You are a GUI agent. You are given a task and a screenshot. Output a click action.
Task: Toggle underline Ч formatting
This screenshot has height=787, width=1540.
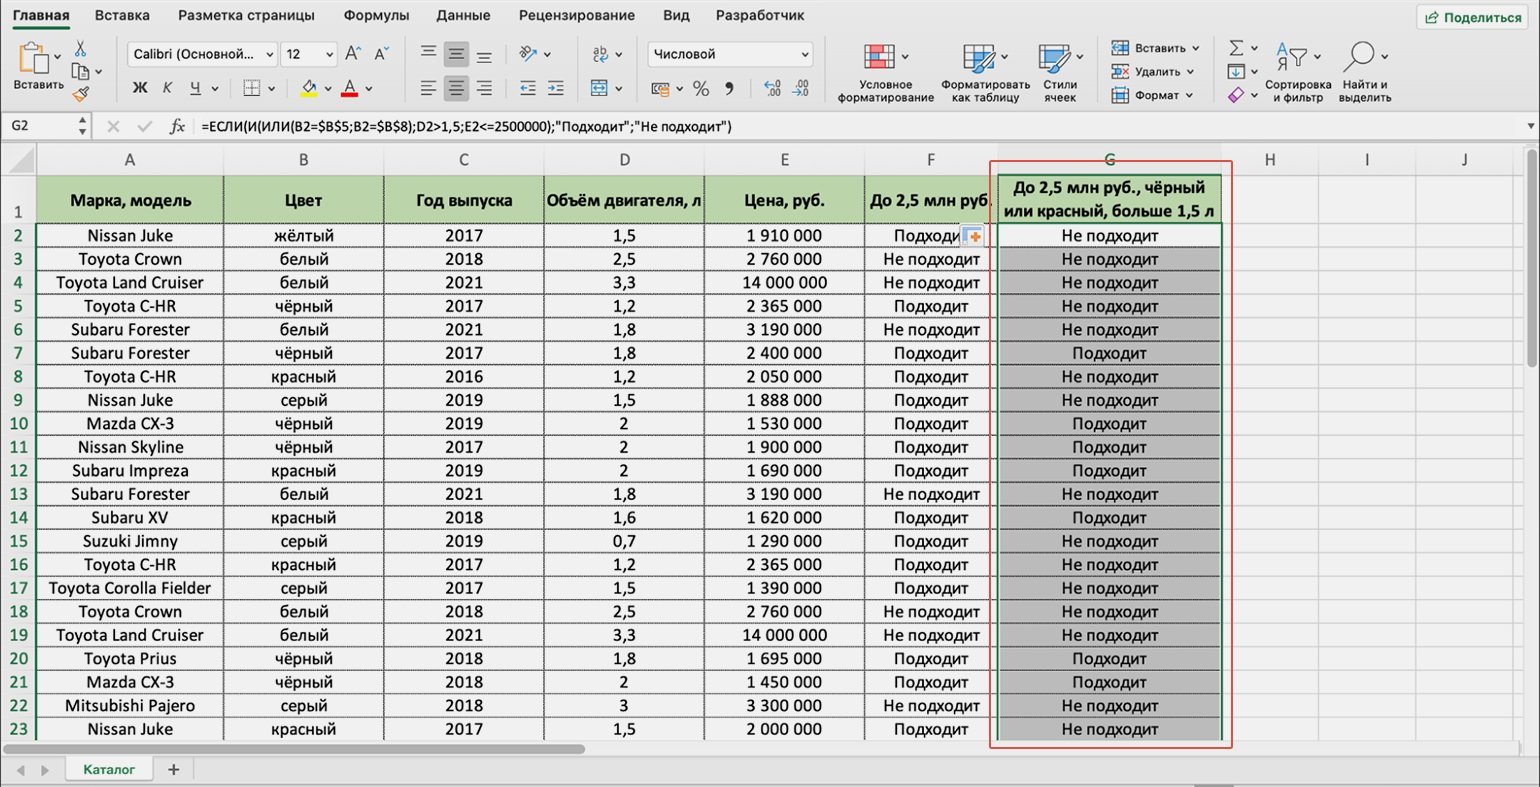(195, 89)
